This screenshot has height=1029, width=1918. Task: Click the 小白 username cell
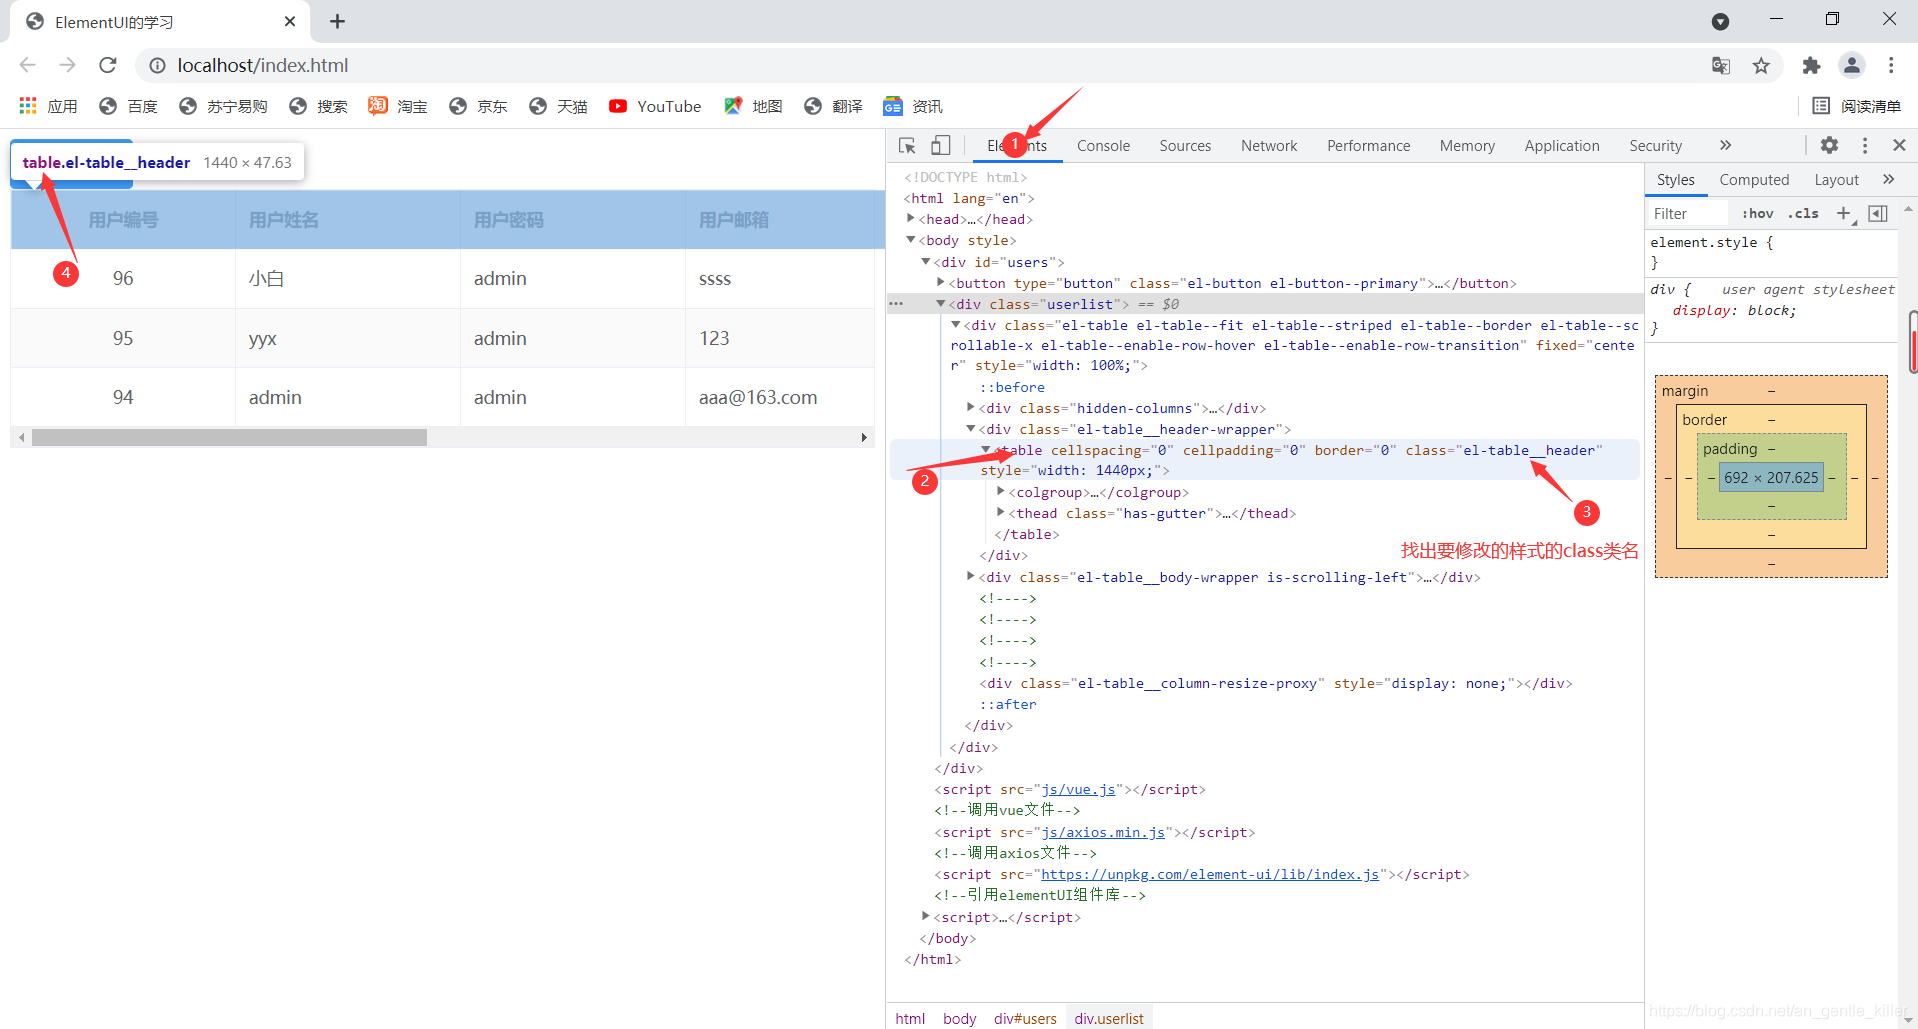348,278
